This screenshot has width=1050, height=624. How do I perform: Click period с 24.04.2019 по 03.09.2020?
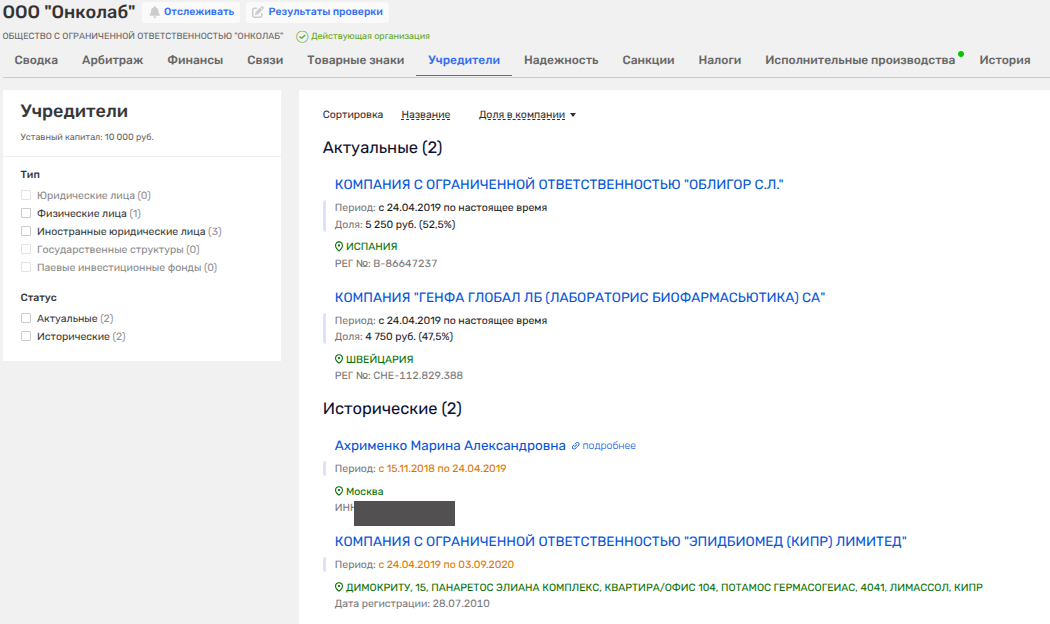click(446, 564)
